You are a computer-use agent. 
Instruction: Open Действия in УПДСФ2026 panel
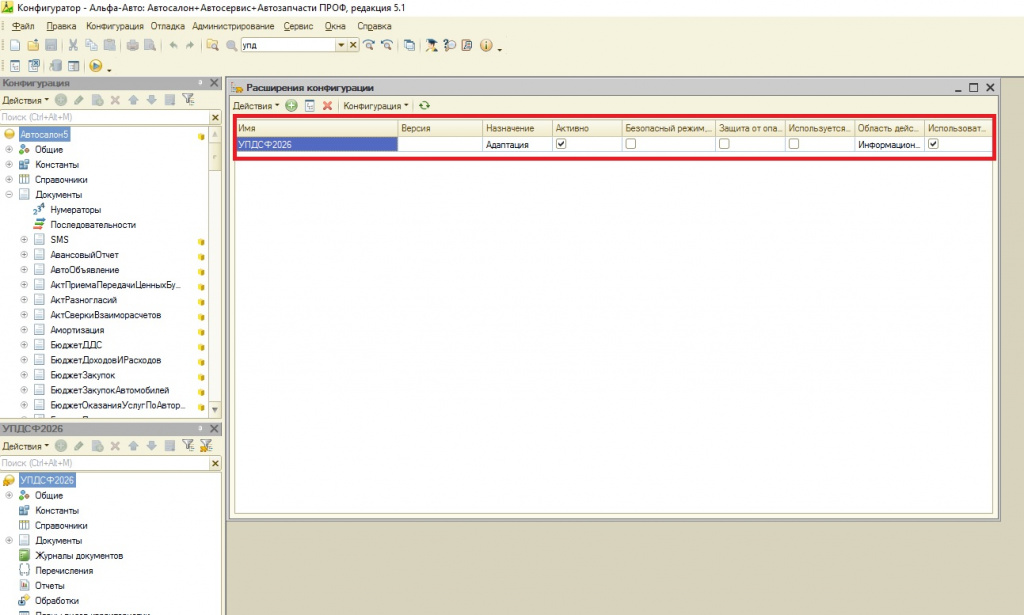(25, 446)
